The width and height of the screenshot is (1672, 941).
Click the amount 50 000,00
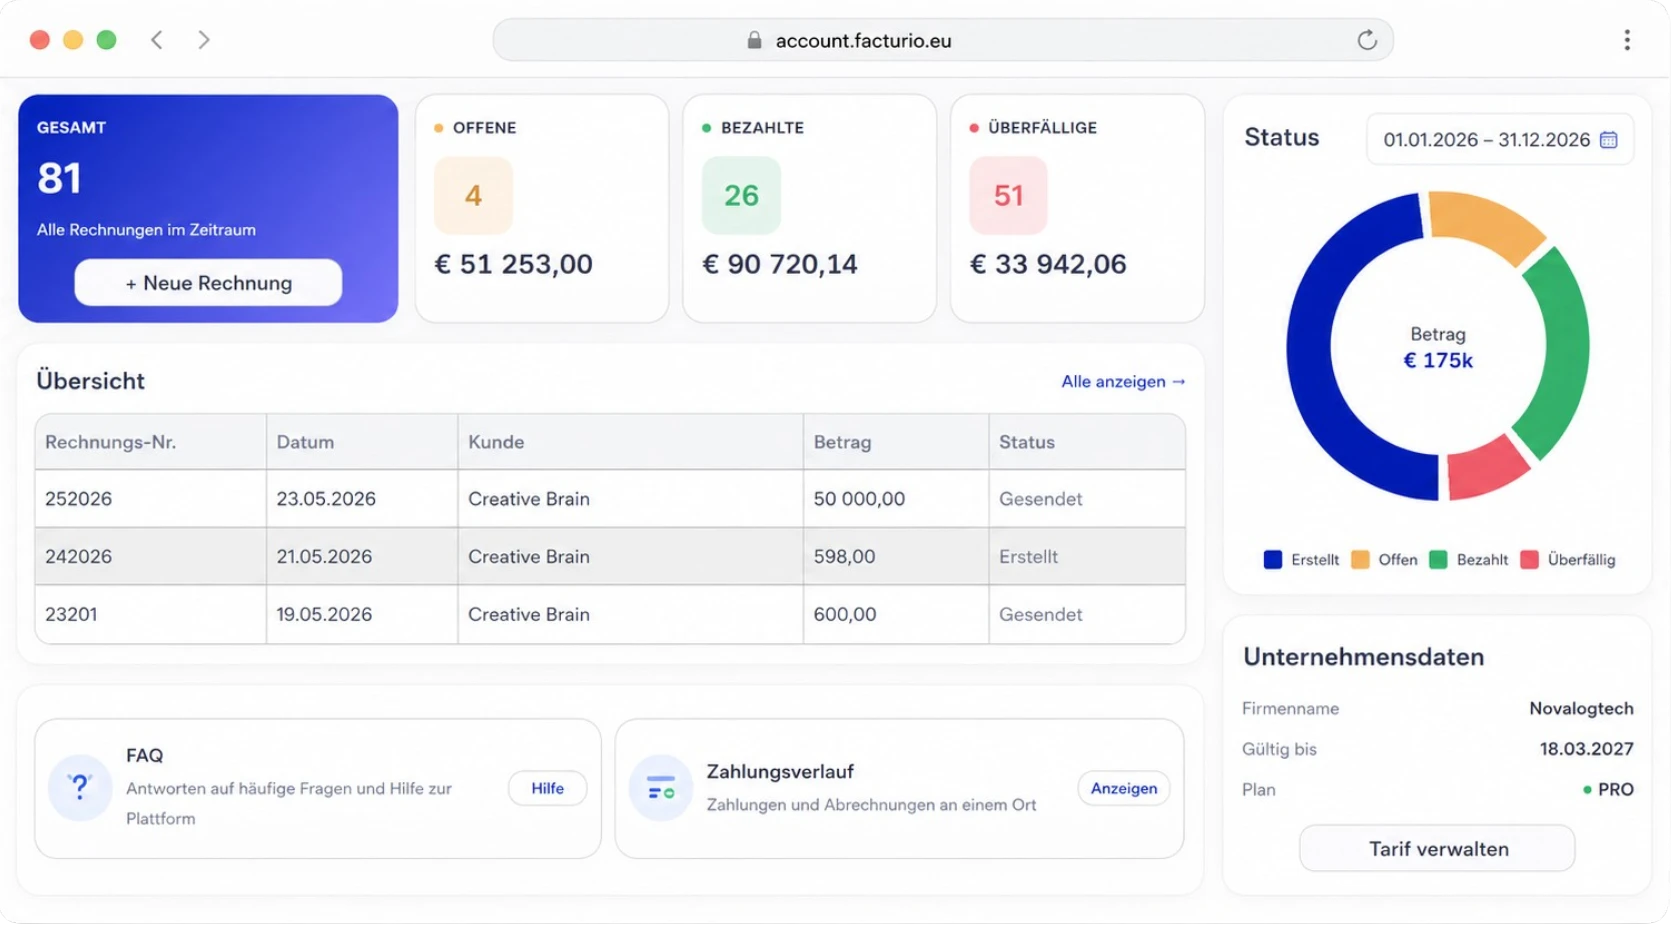(x=859, y=499)
